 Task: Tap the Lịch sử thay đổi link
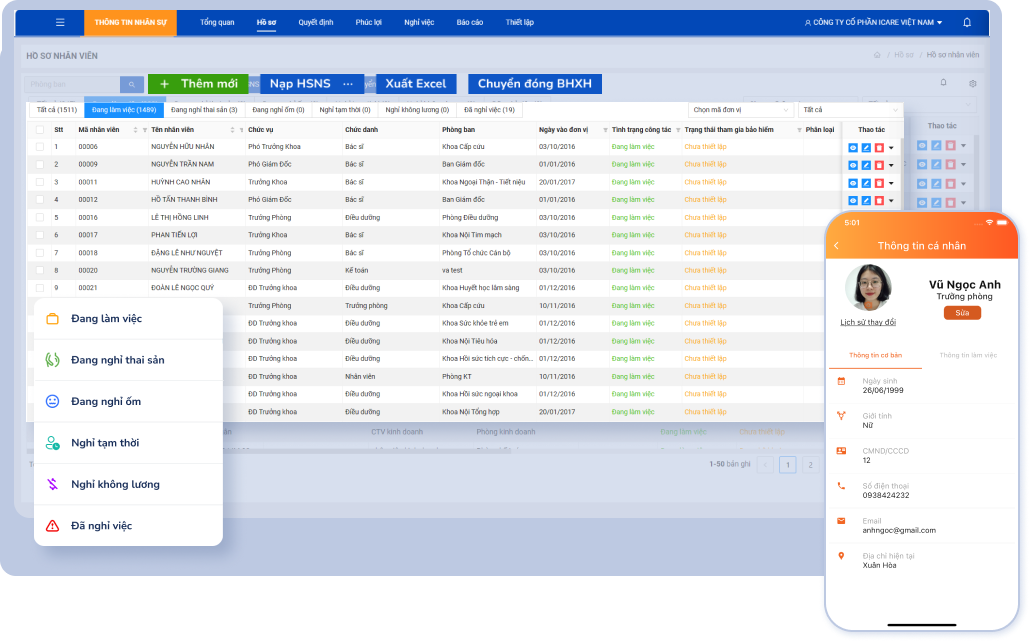pos(868,322)
